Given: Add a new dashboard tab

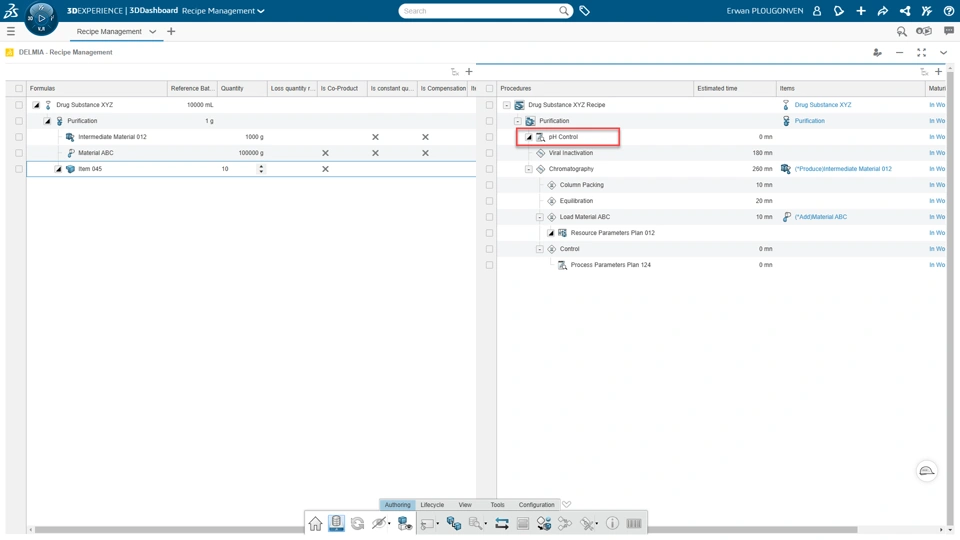Looking at the screenshot, I should pyautogui.click(x=171, y=31).
